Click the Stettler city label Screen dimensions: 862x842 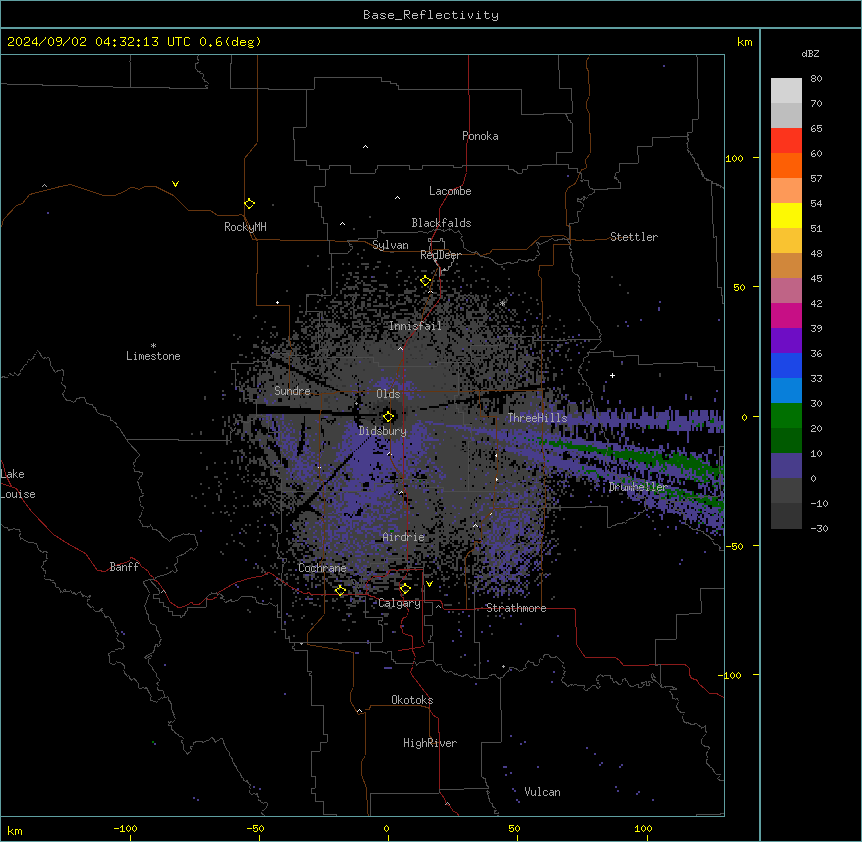[634, 237]
